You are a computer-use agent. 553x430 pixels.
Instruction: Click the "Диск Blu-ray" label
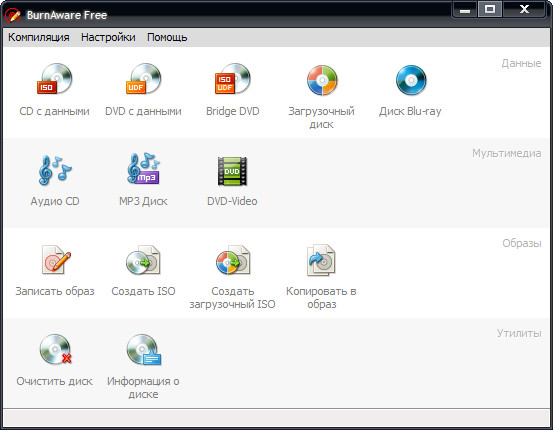[x=410, y=111]
